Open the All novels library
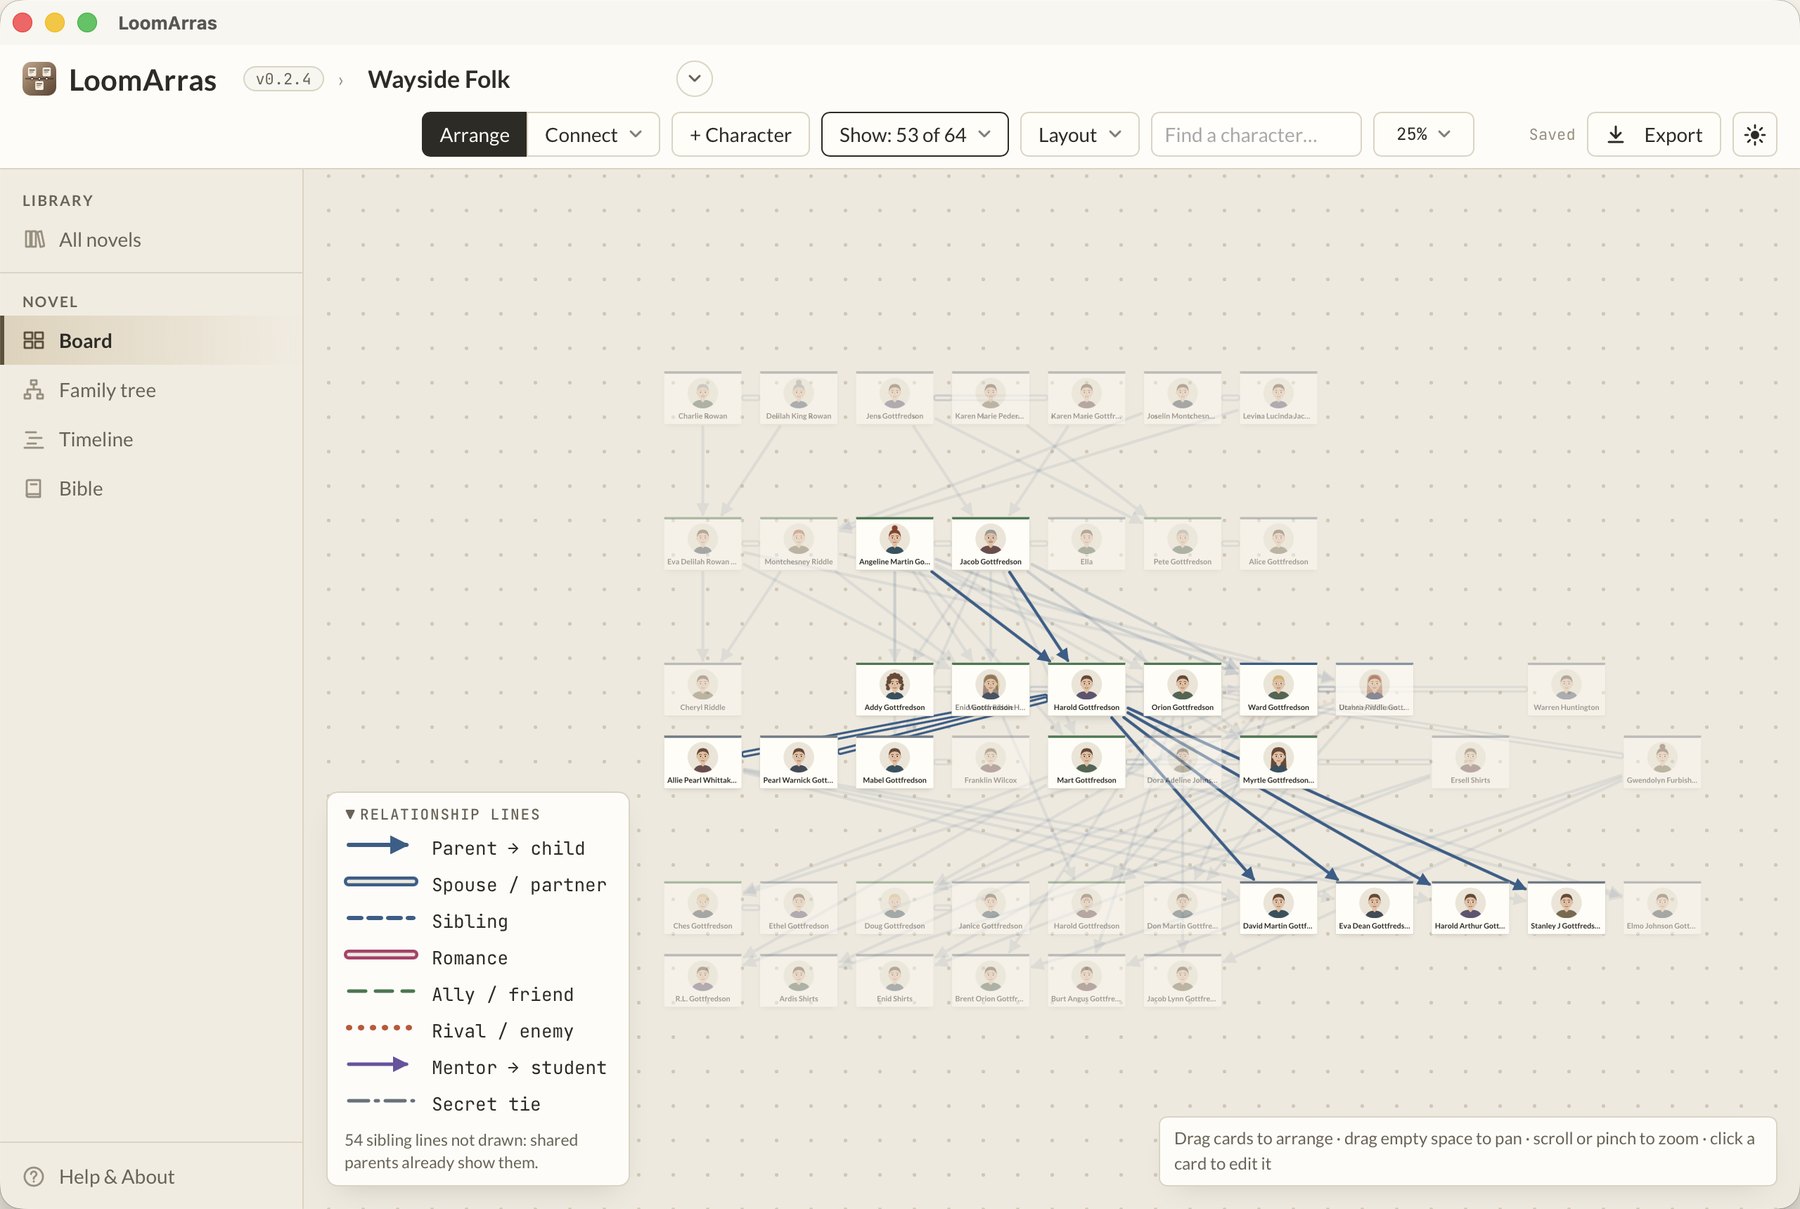 click(x=151, y=240)
